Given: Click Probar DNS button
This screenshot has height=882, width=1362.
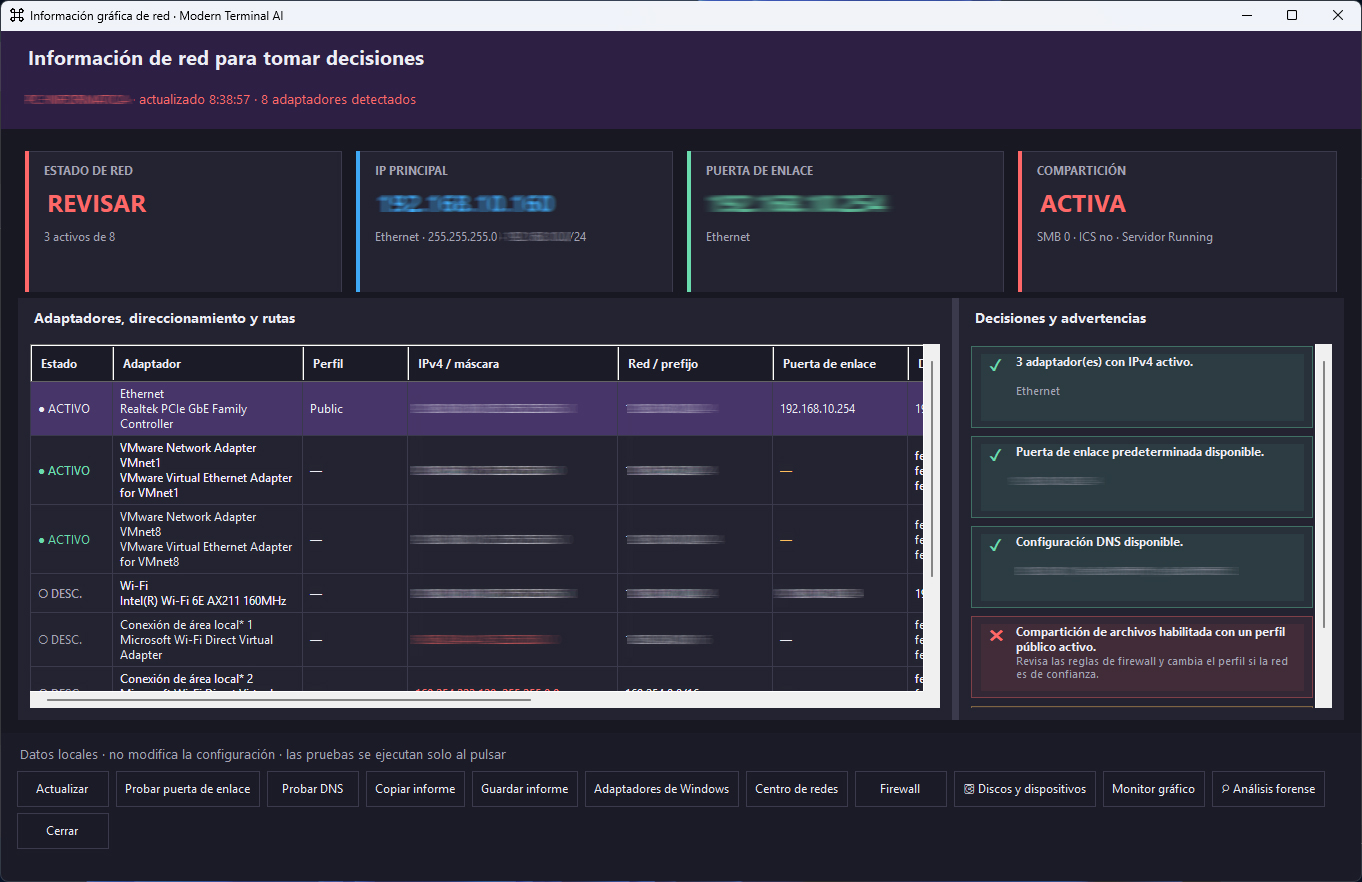Looking at the screenshot, I should point(312,789).
